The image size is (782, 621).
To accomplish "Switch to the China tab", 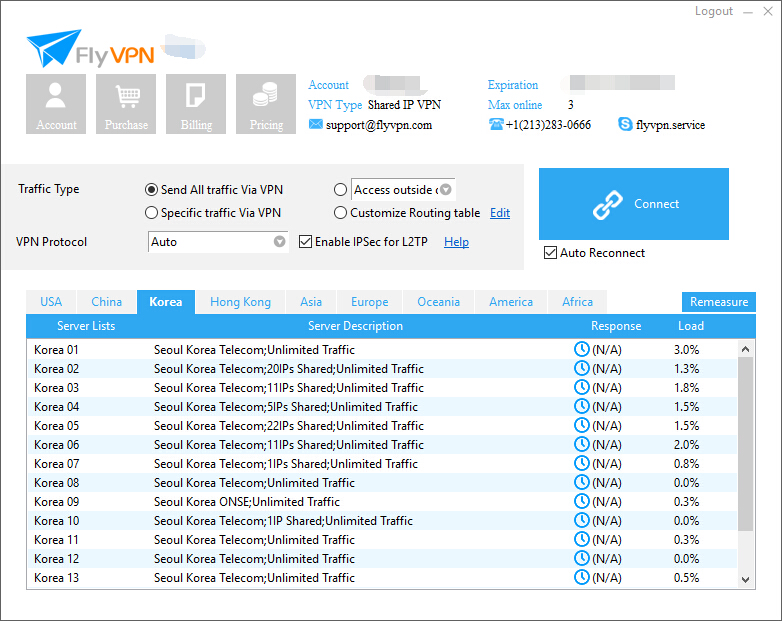I will coord(106,302).
